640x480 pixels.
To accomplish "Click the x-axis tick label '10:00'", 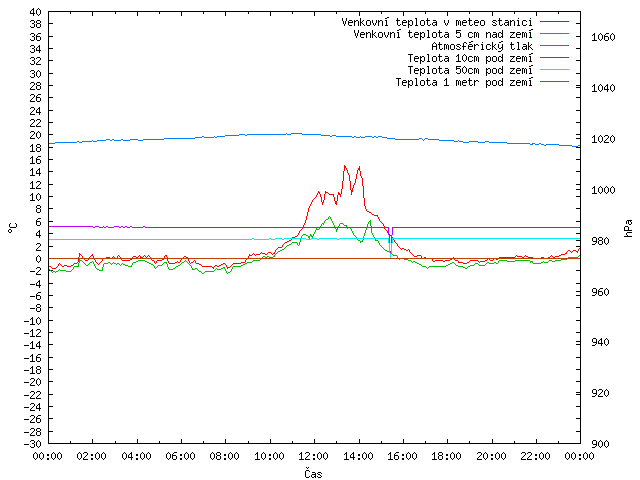I will (269, 456).
